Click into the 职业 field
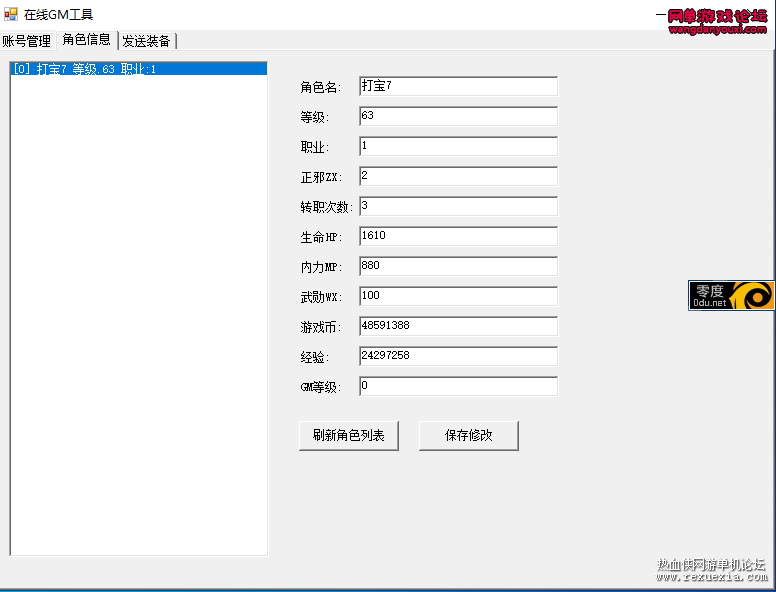 coord(458,146)
